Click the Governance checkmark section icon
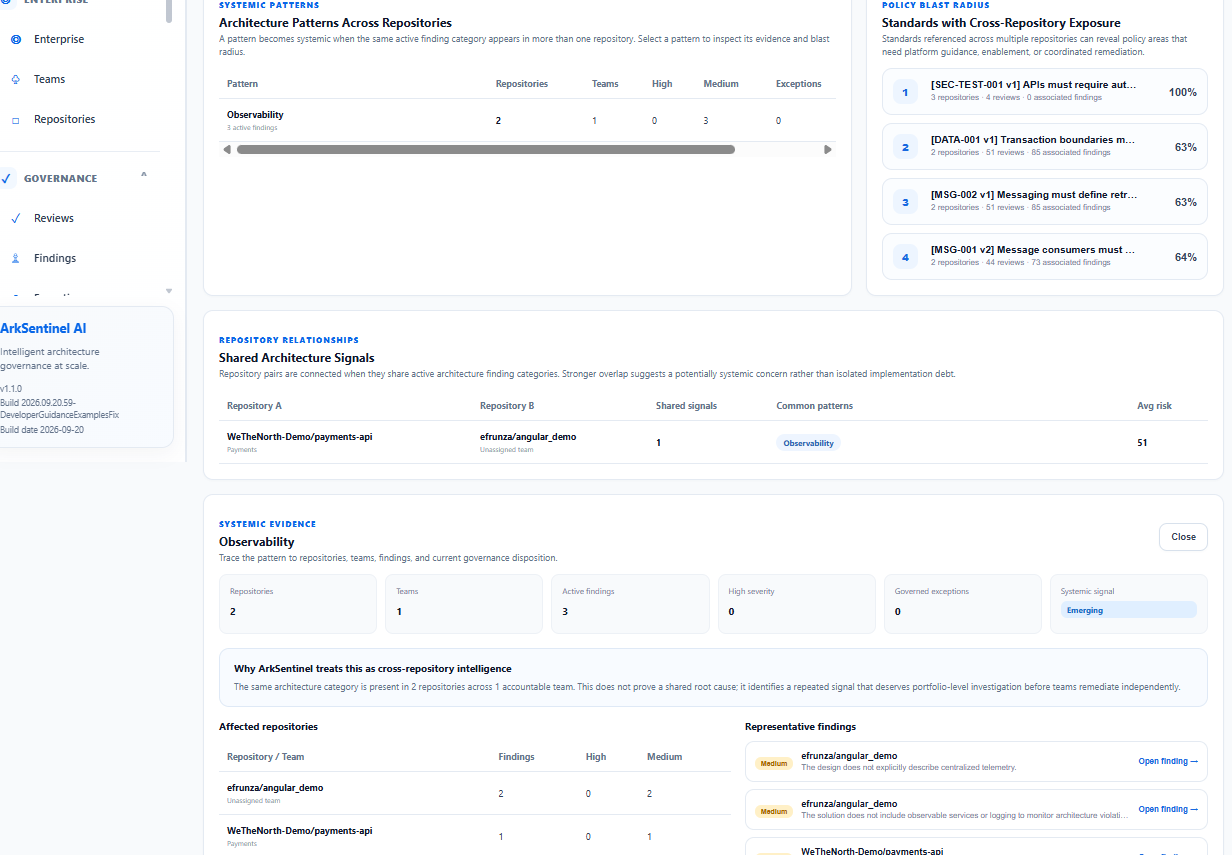Viewport: 1232px width, 855px height. click(6, 178)
